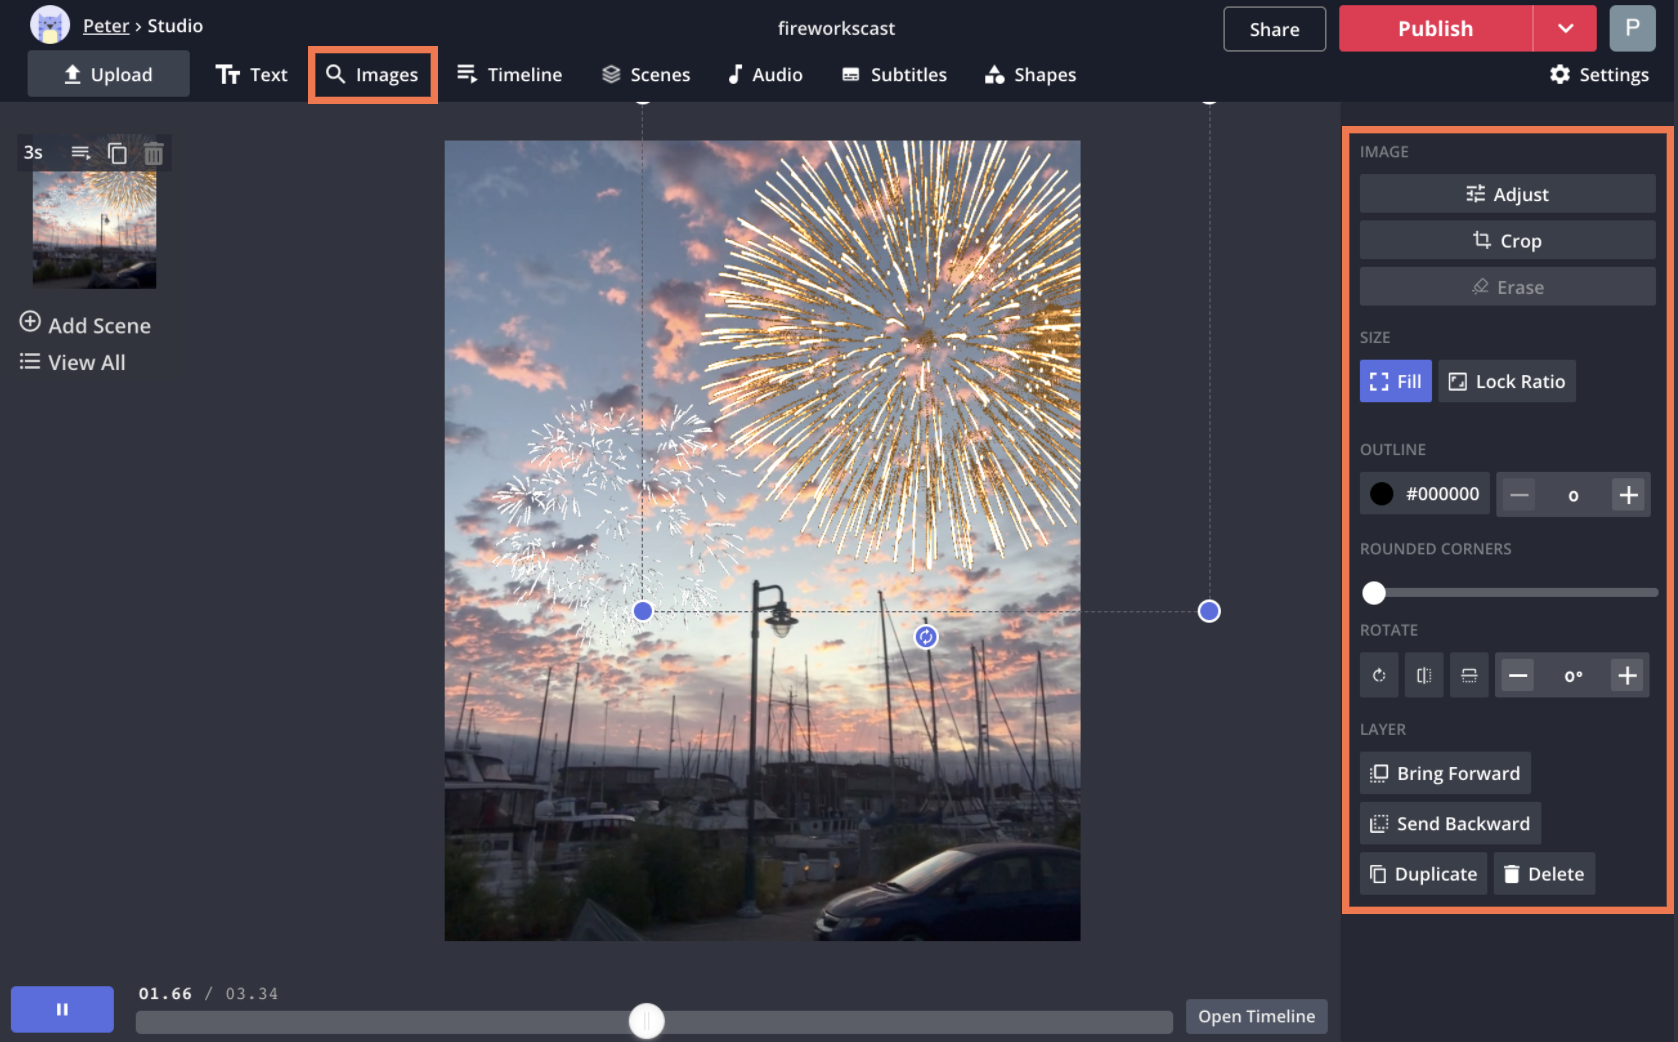This screenshot has height=1042, width=1678.
Task: Rotate the image 90 degrees
Action: 1379,675
